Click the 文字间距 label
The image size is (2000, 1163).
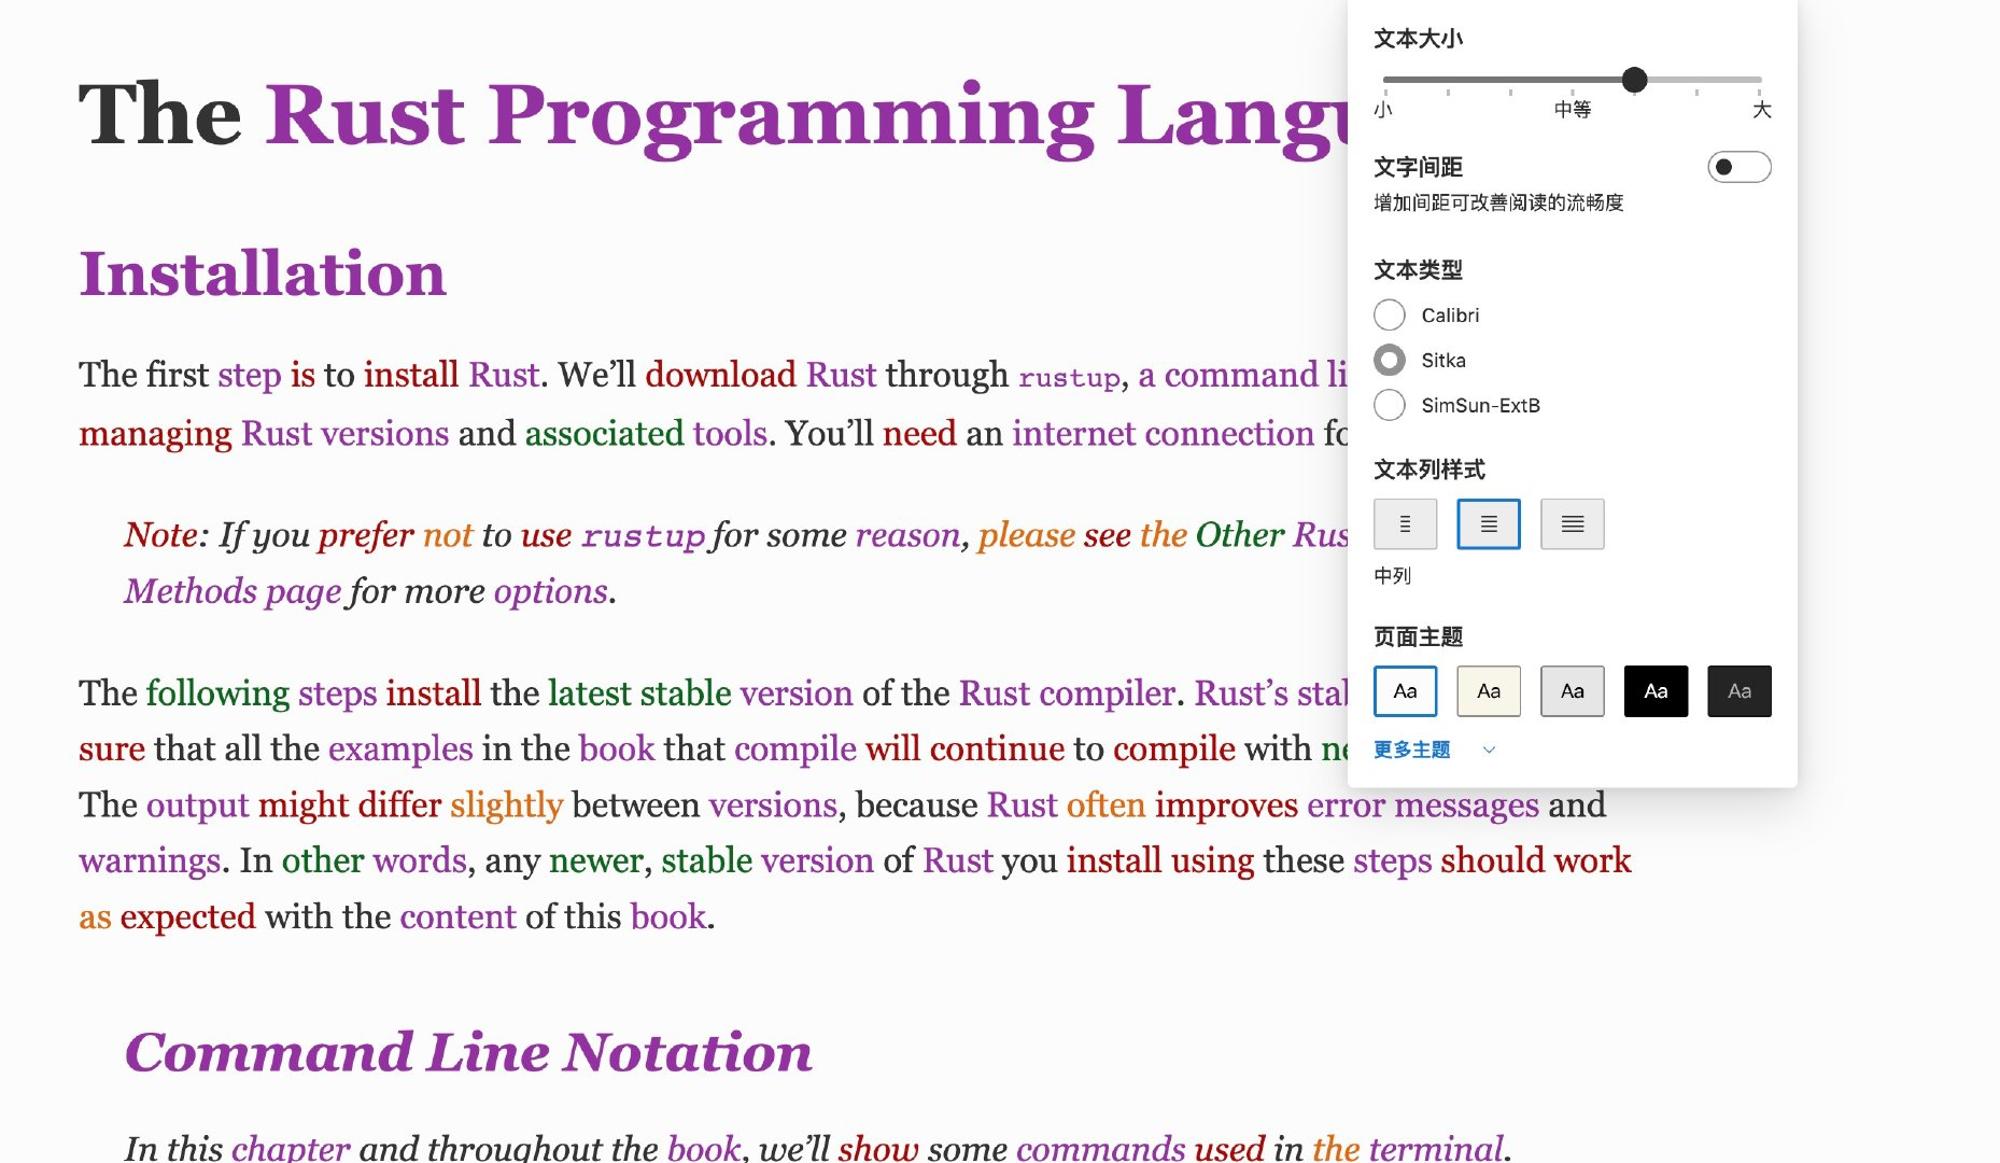click(1418, 167)
